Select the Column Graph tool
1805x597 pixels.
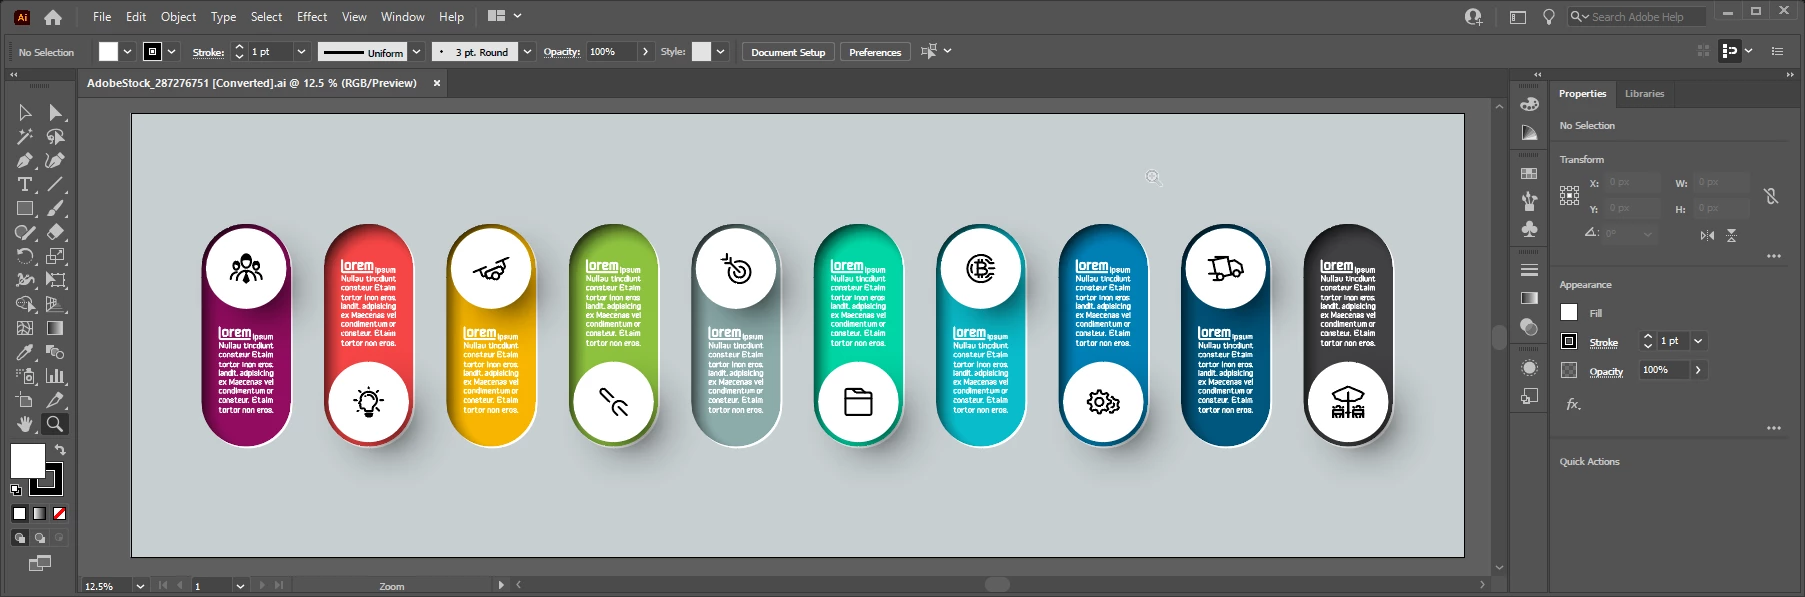[x=56, y=376]
